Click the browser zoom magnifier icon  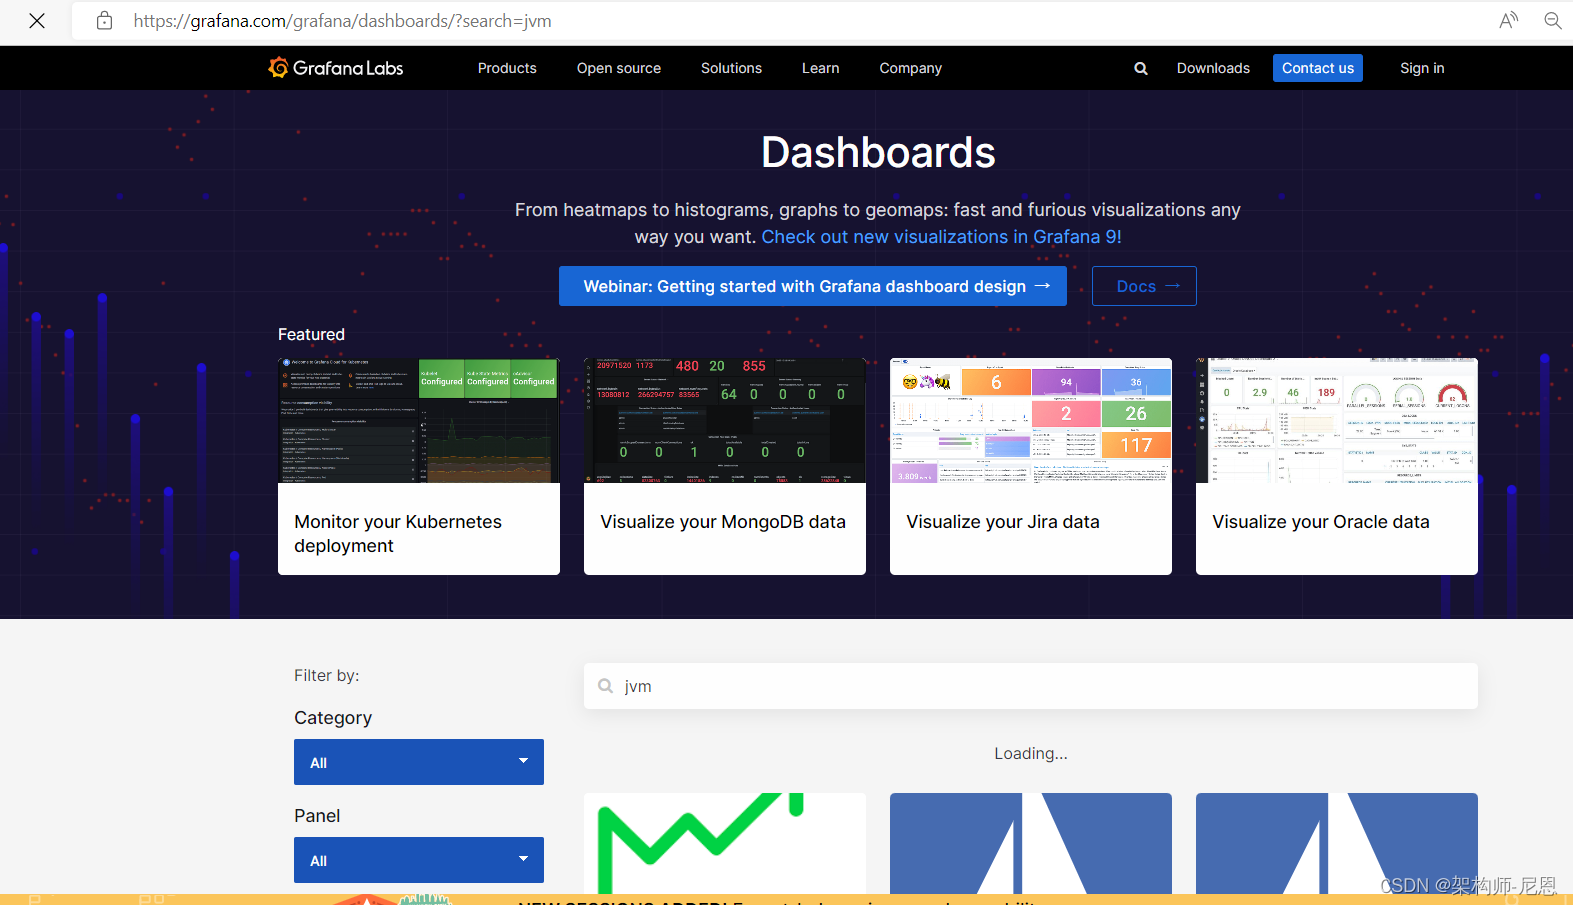point(1553,21)
